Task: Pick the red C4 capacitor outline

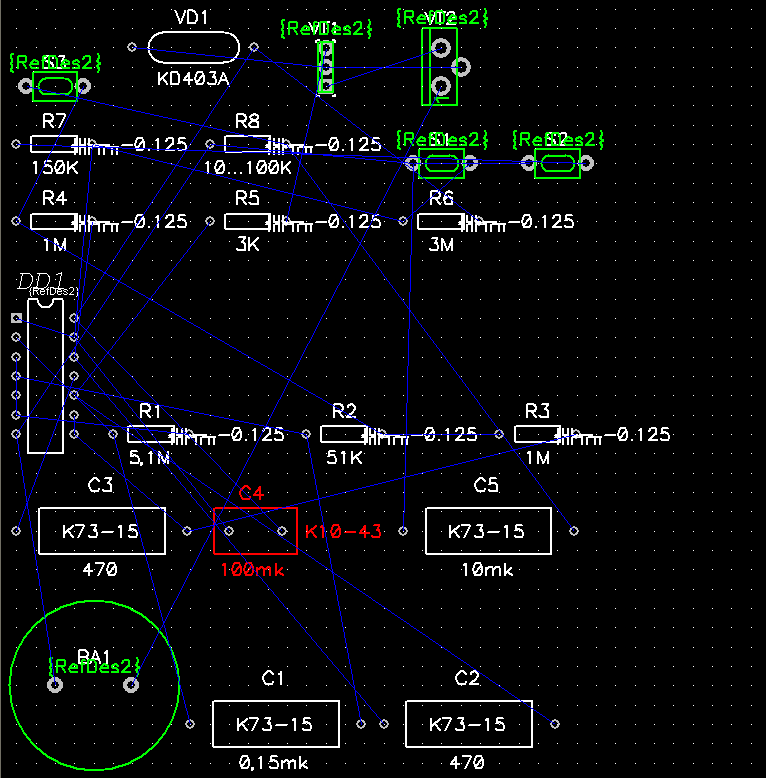Action: point(255,531)
